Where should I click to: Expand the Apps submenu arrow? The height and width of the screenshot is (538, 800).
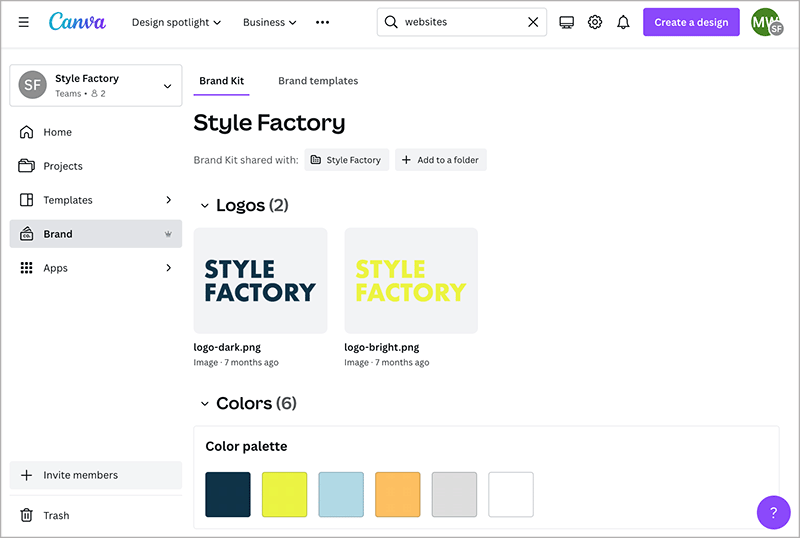click(x=168, y=267)
